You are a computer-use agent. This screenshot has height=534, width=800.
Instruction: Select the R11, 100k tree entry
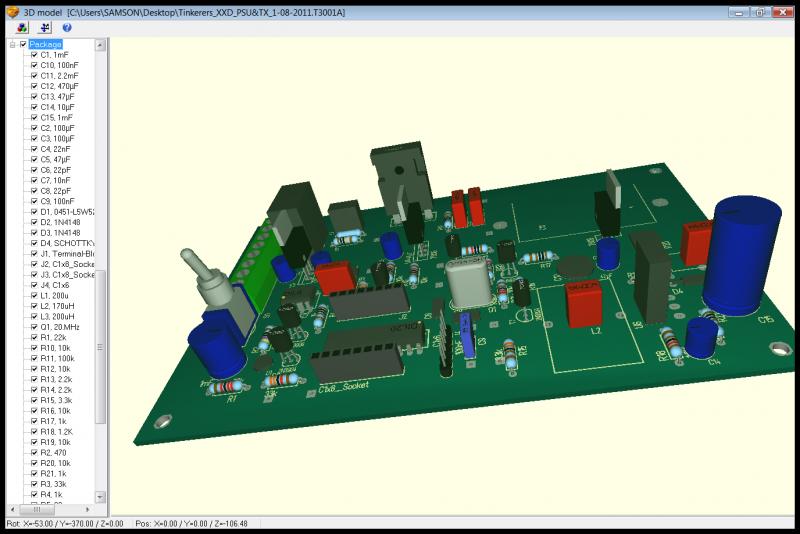(56, 358)
